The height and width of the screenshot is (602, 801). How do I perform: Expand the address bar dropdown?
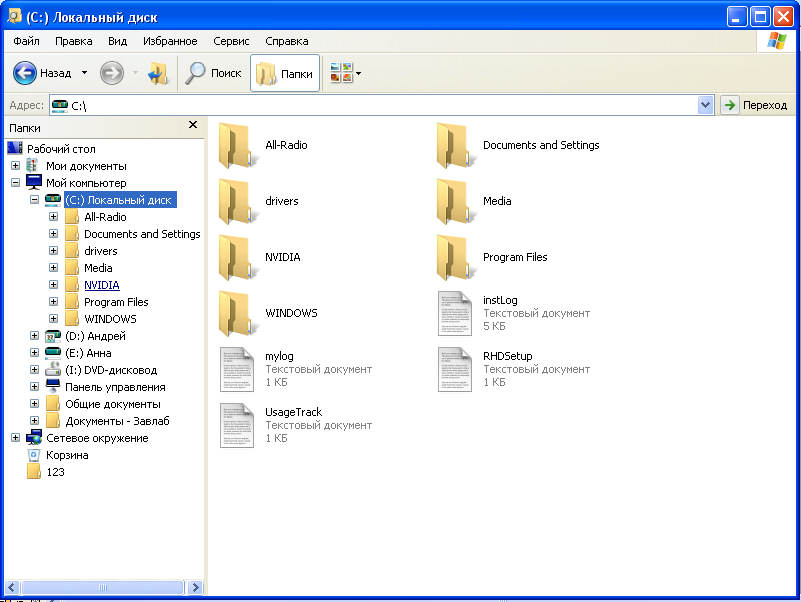pos(705,105)
